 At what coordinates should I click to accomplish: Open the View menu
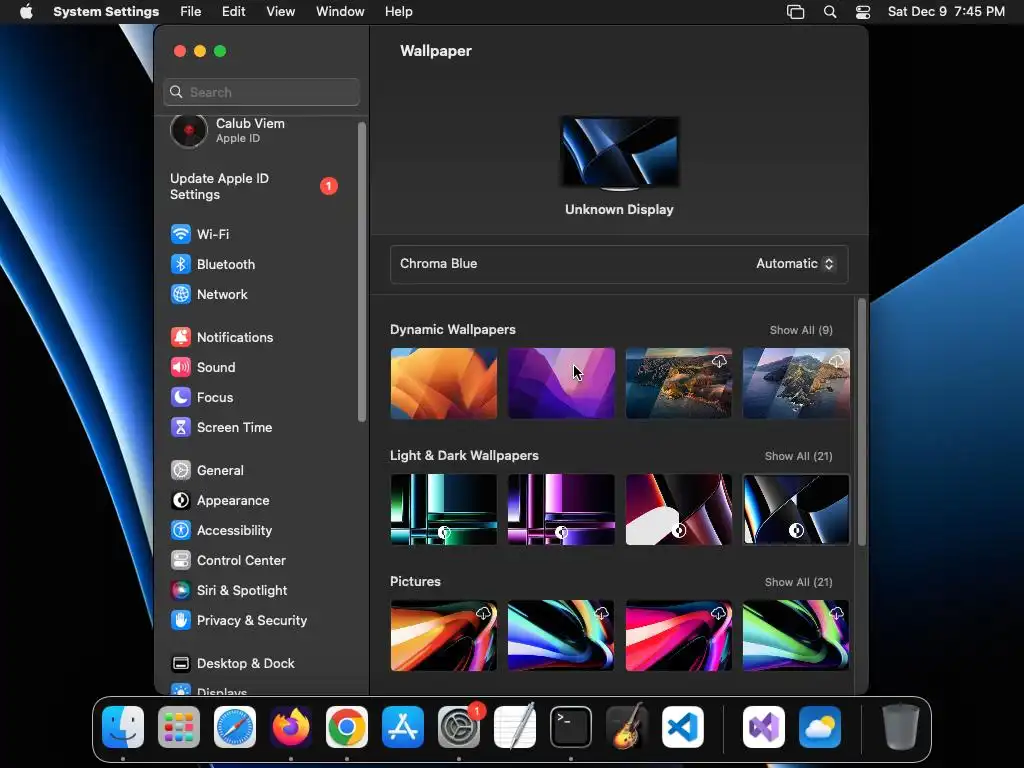281,12
